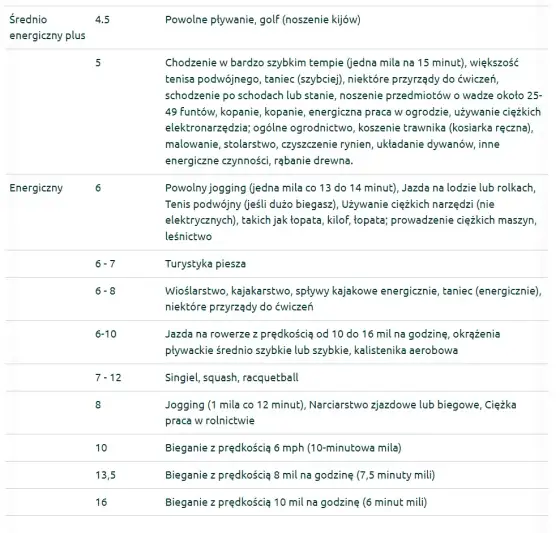This screenshot has width=560, height=533.
Task: Click the 'Energiczny' category label
Action: tap(36, 188)
